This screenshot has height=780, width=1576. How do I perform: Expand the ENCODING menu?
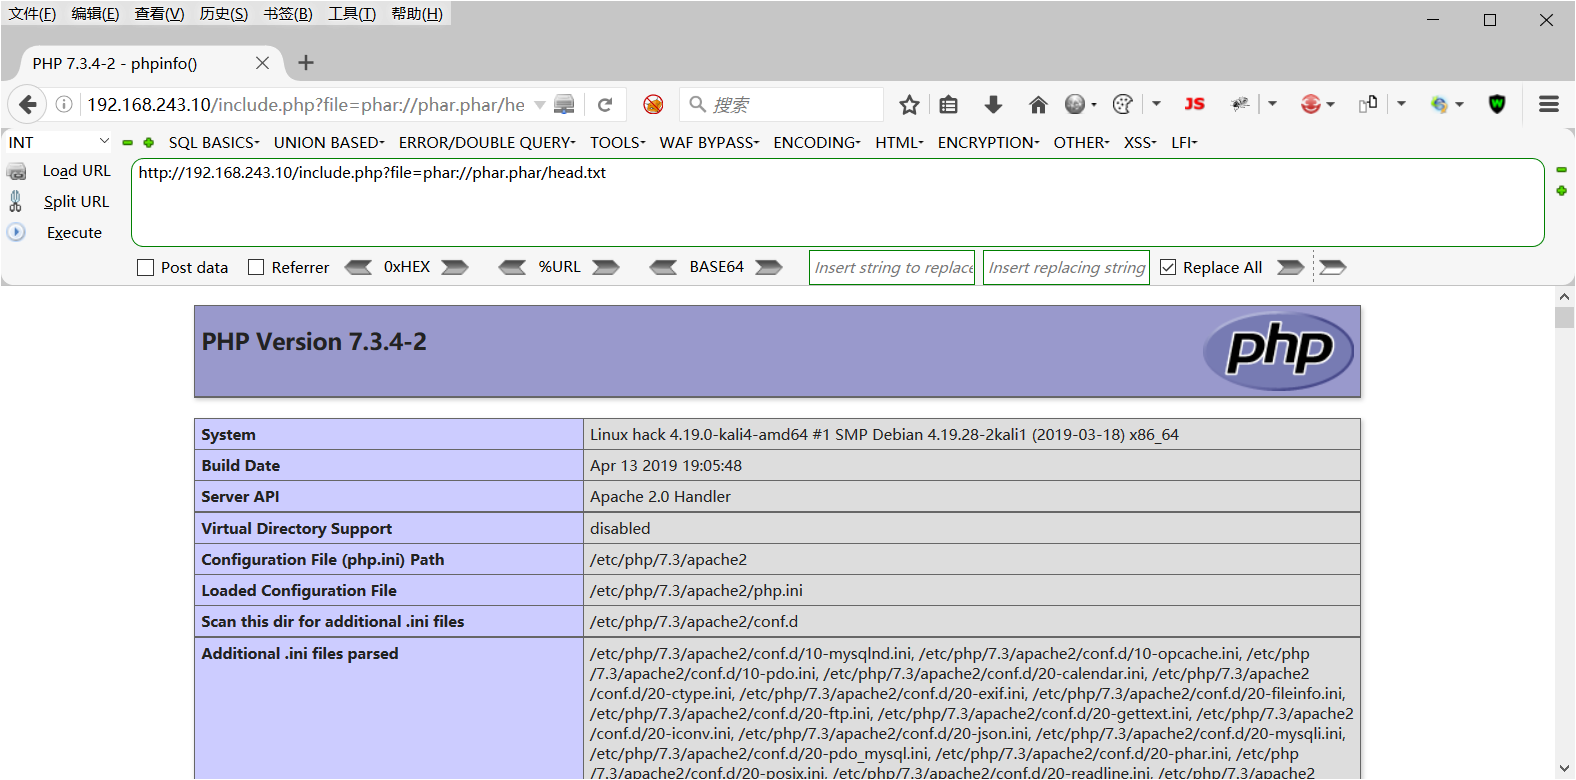tap(817, 142)
